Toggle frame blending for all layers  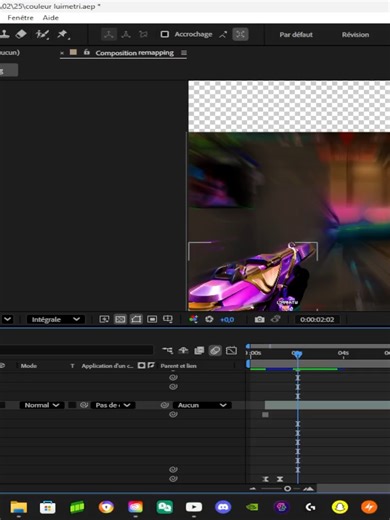point(199,350)
